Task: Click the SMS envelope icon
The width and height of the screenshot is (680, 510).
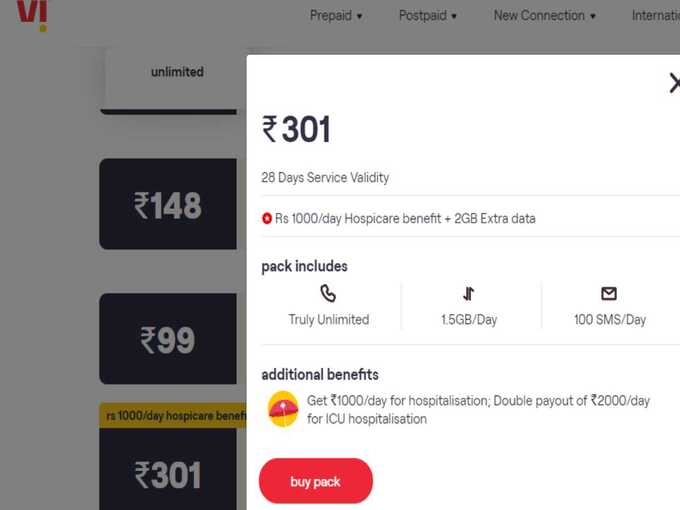Action: point(609,294)
